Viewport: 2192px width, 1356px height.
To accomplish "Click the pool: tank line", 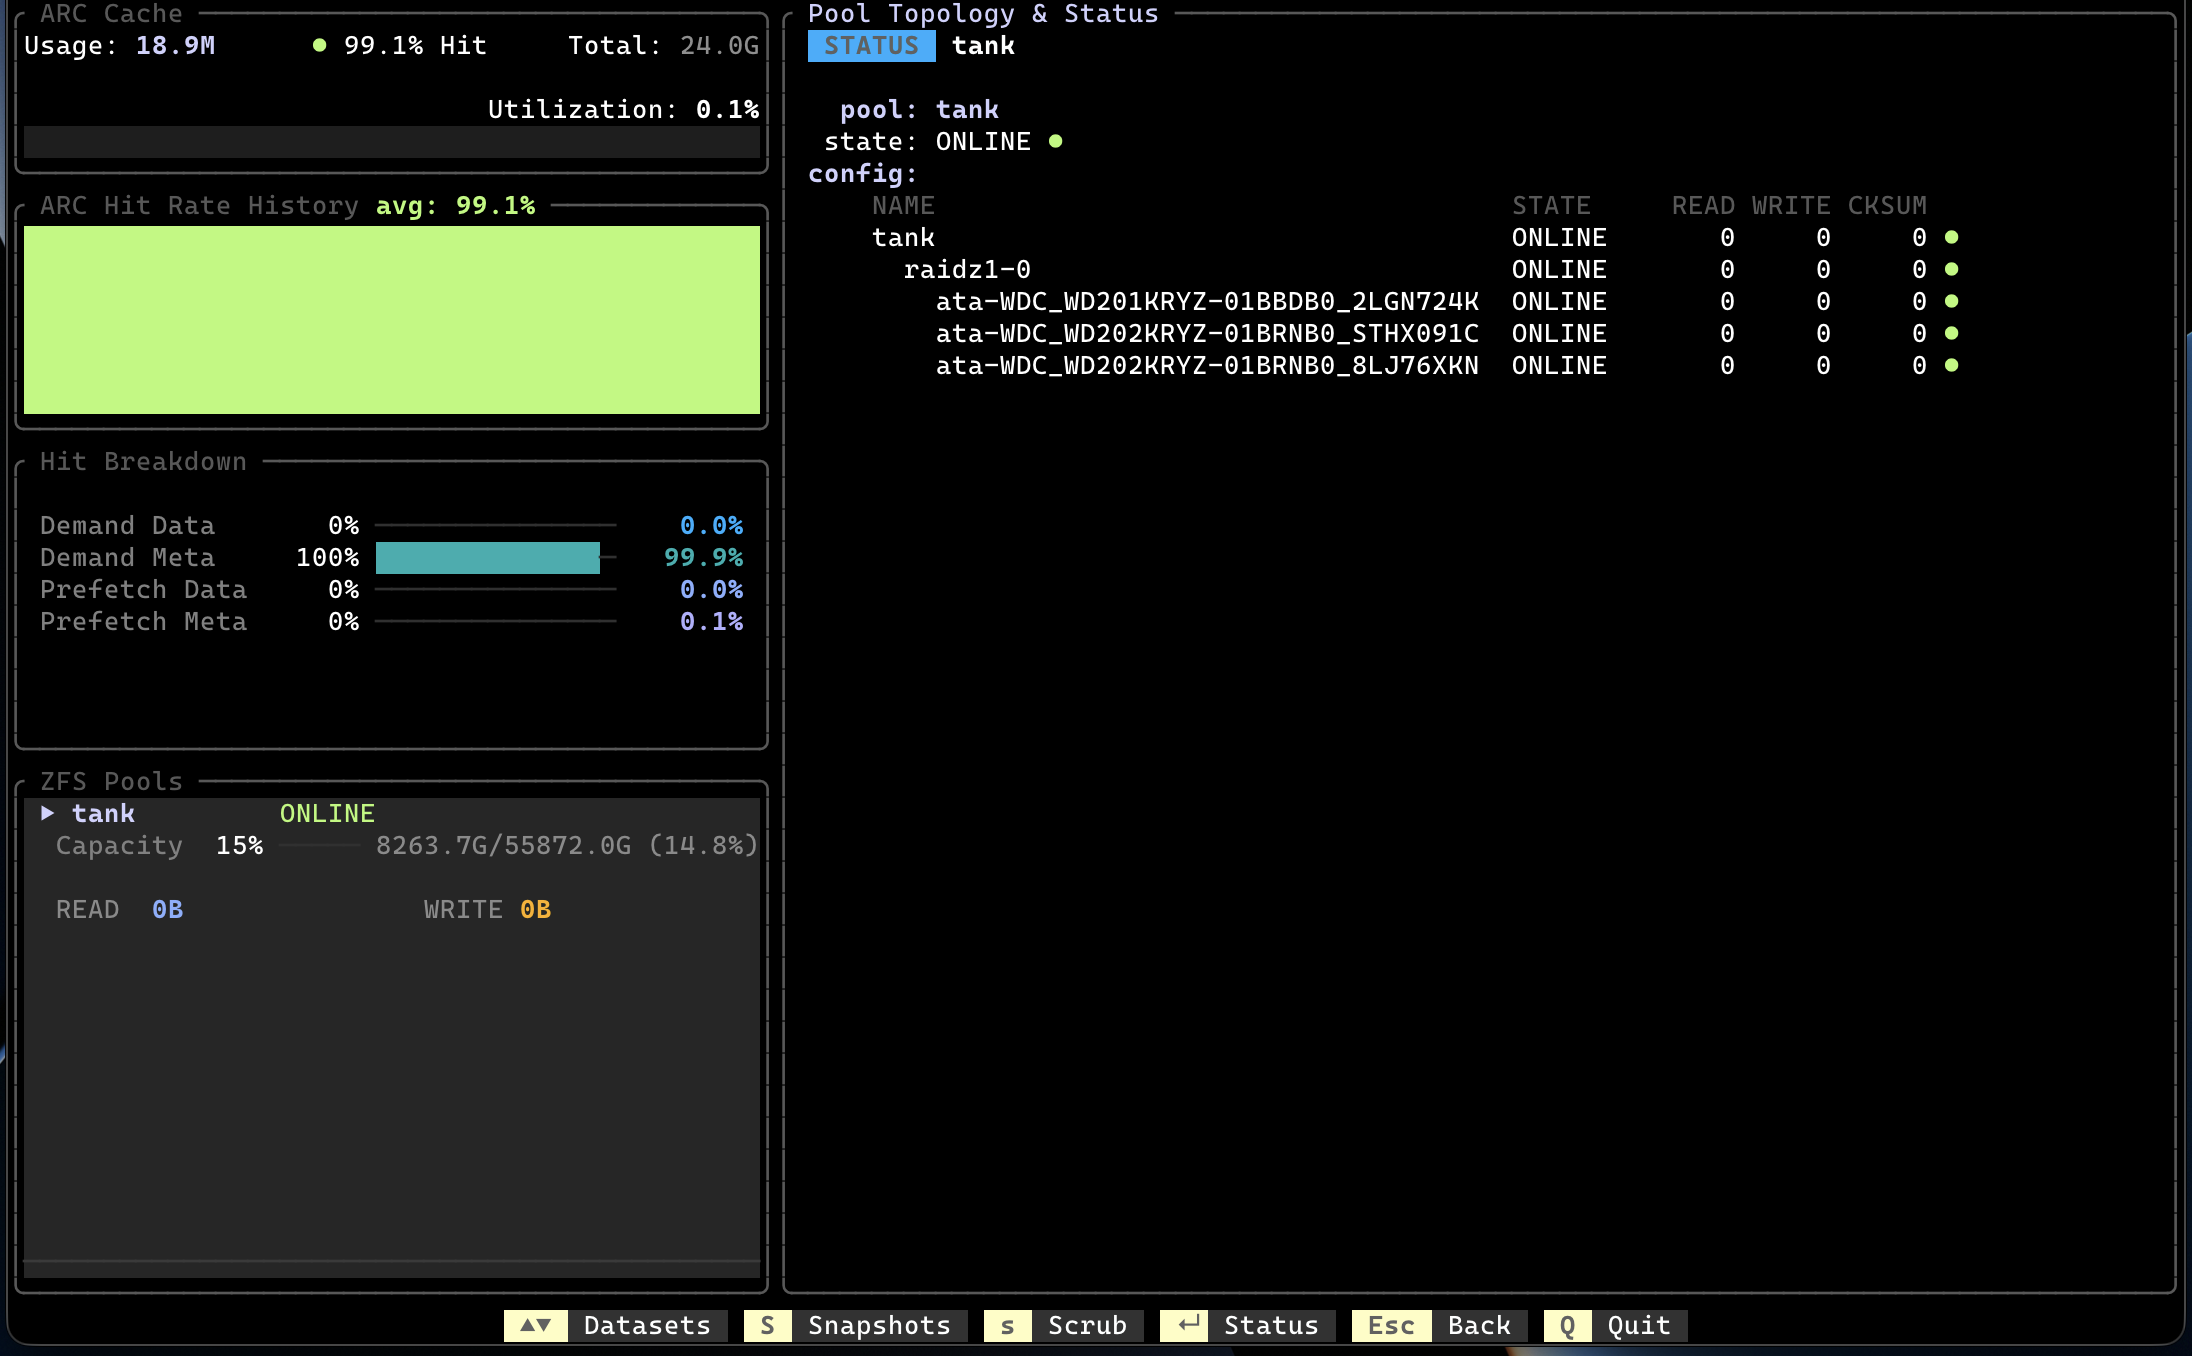I will point(919,109).
